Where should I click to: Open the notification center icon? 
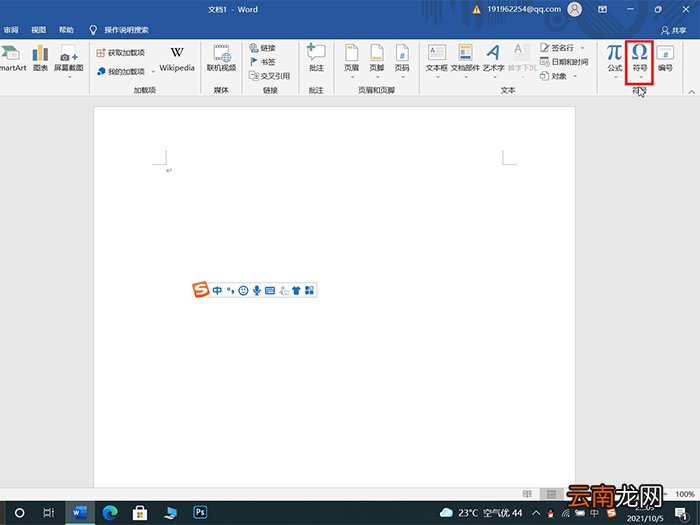[681, 513]
